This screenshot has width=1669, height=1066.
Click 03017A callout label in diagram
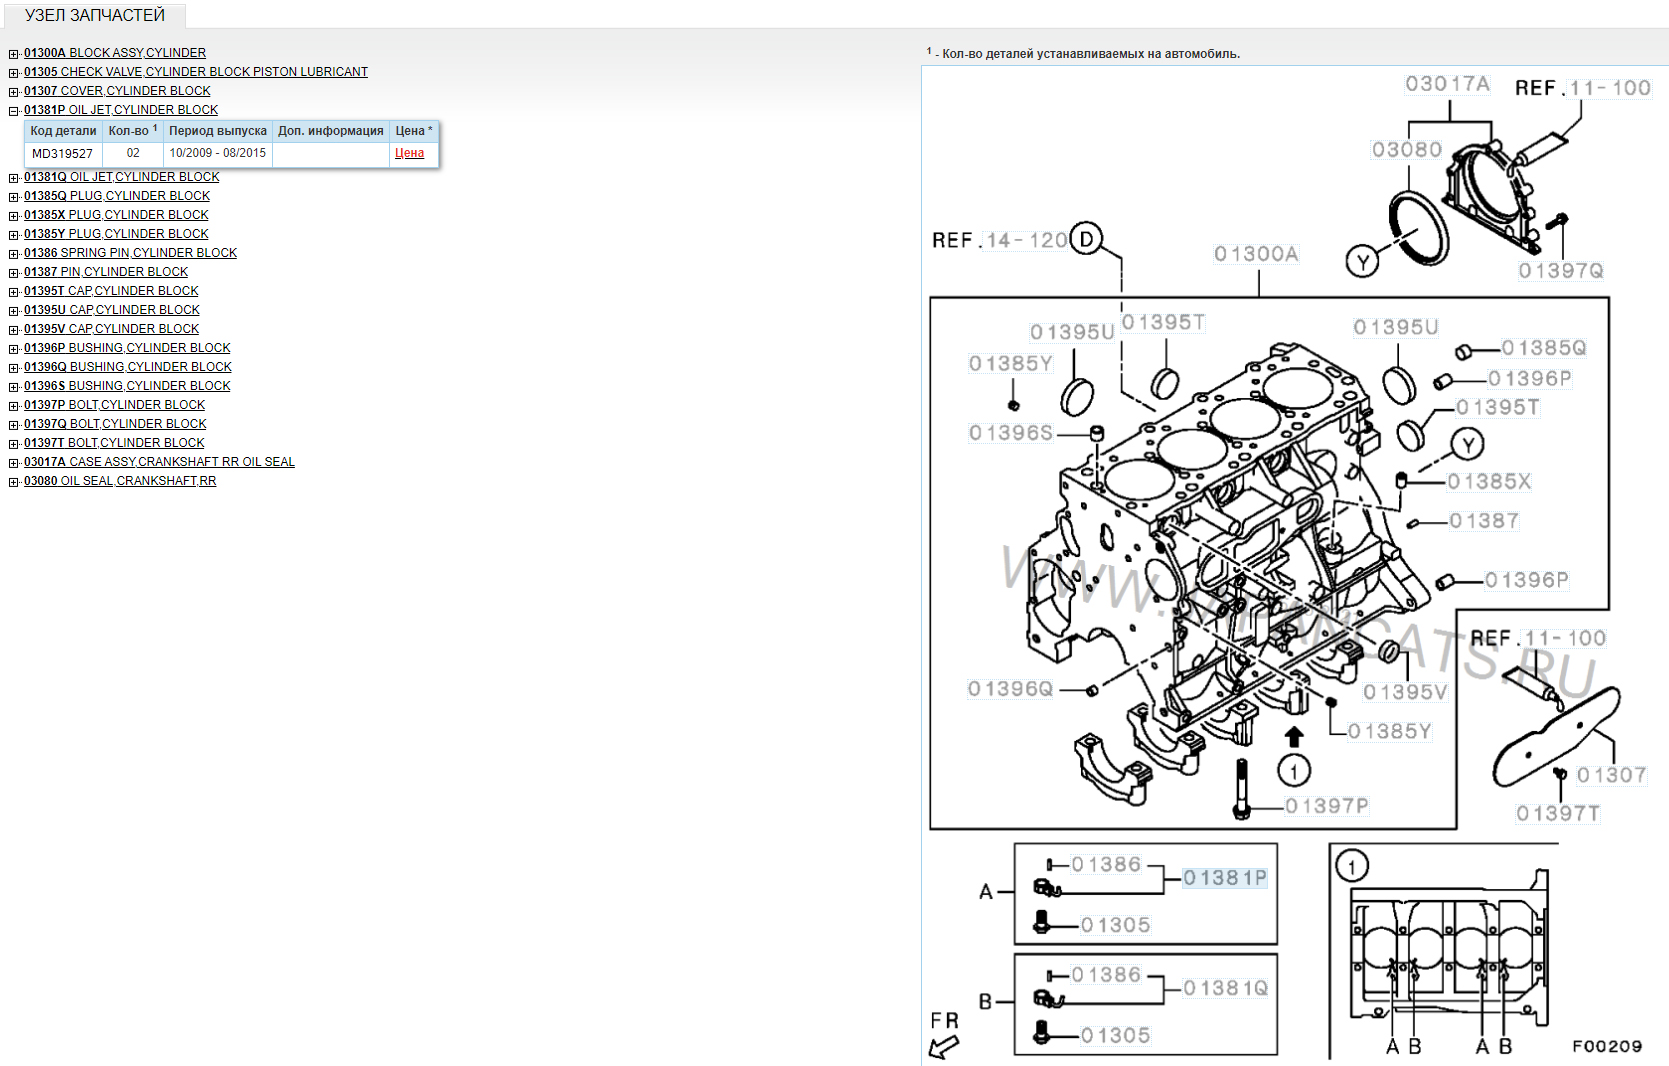pos(1447,84)
